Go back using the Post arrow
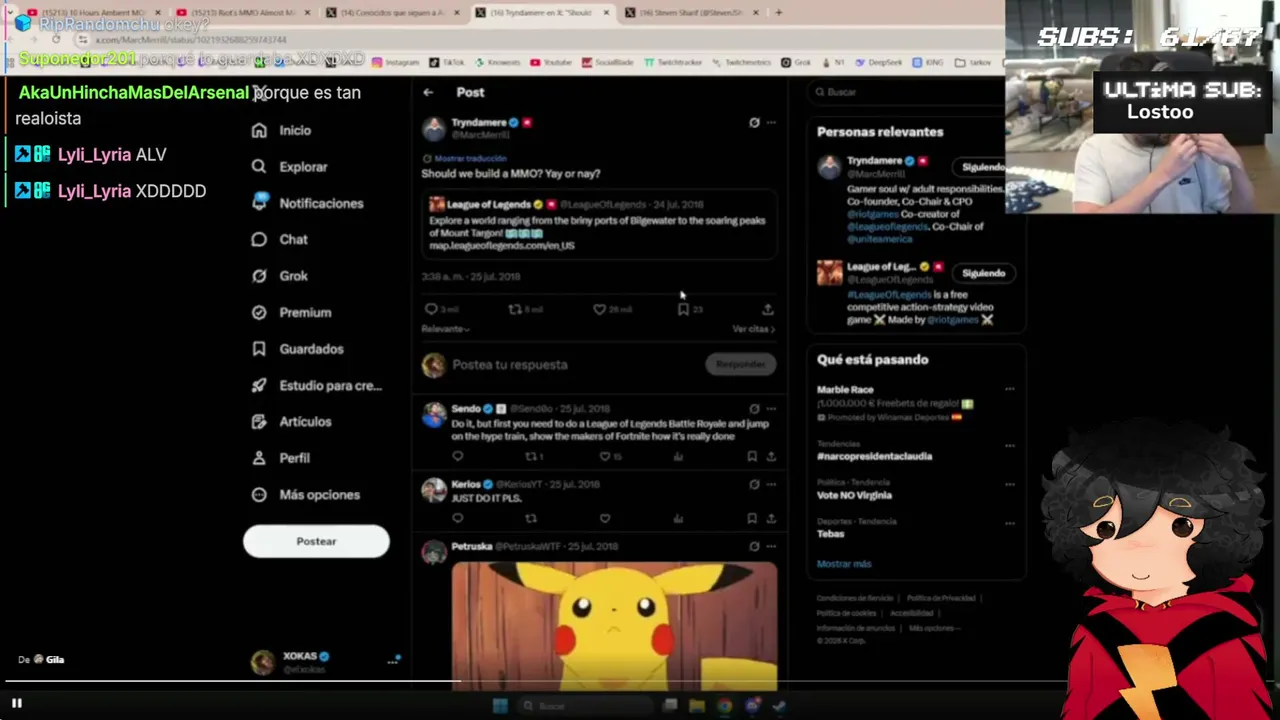1280x720 pixels. tap(428, 92)
